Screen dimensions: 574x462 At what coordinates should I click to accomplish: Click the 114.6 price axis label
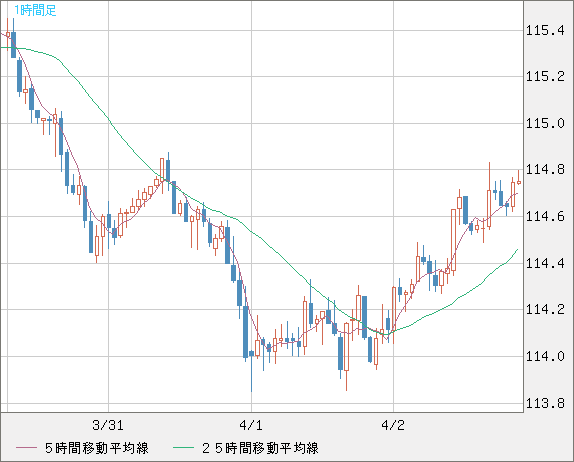click(545, 216)
